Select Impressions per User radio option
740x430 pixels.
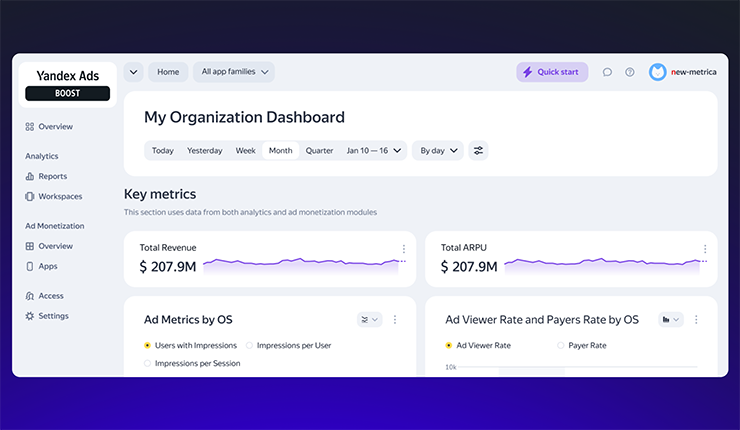tap(250, 345)
